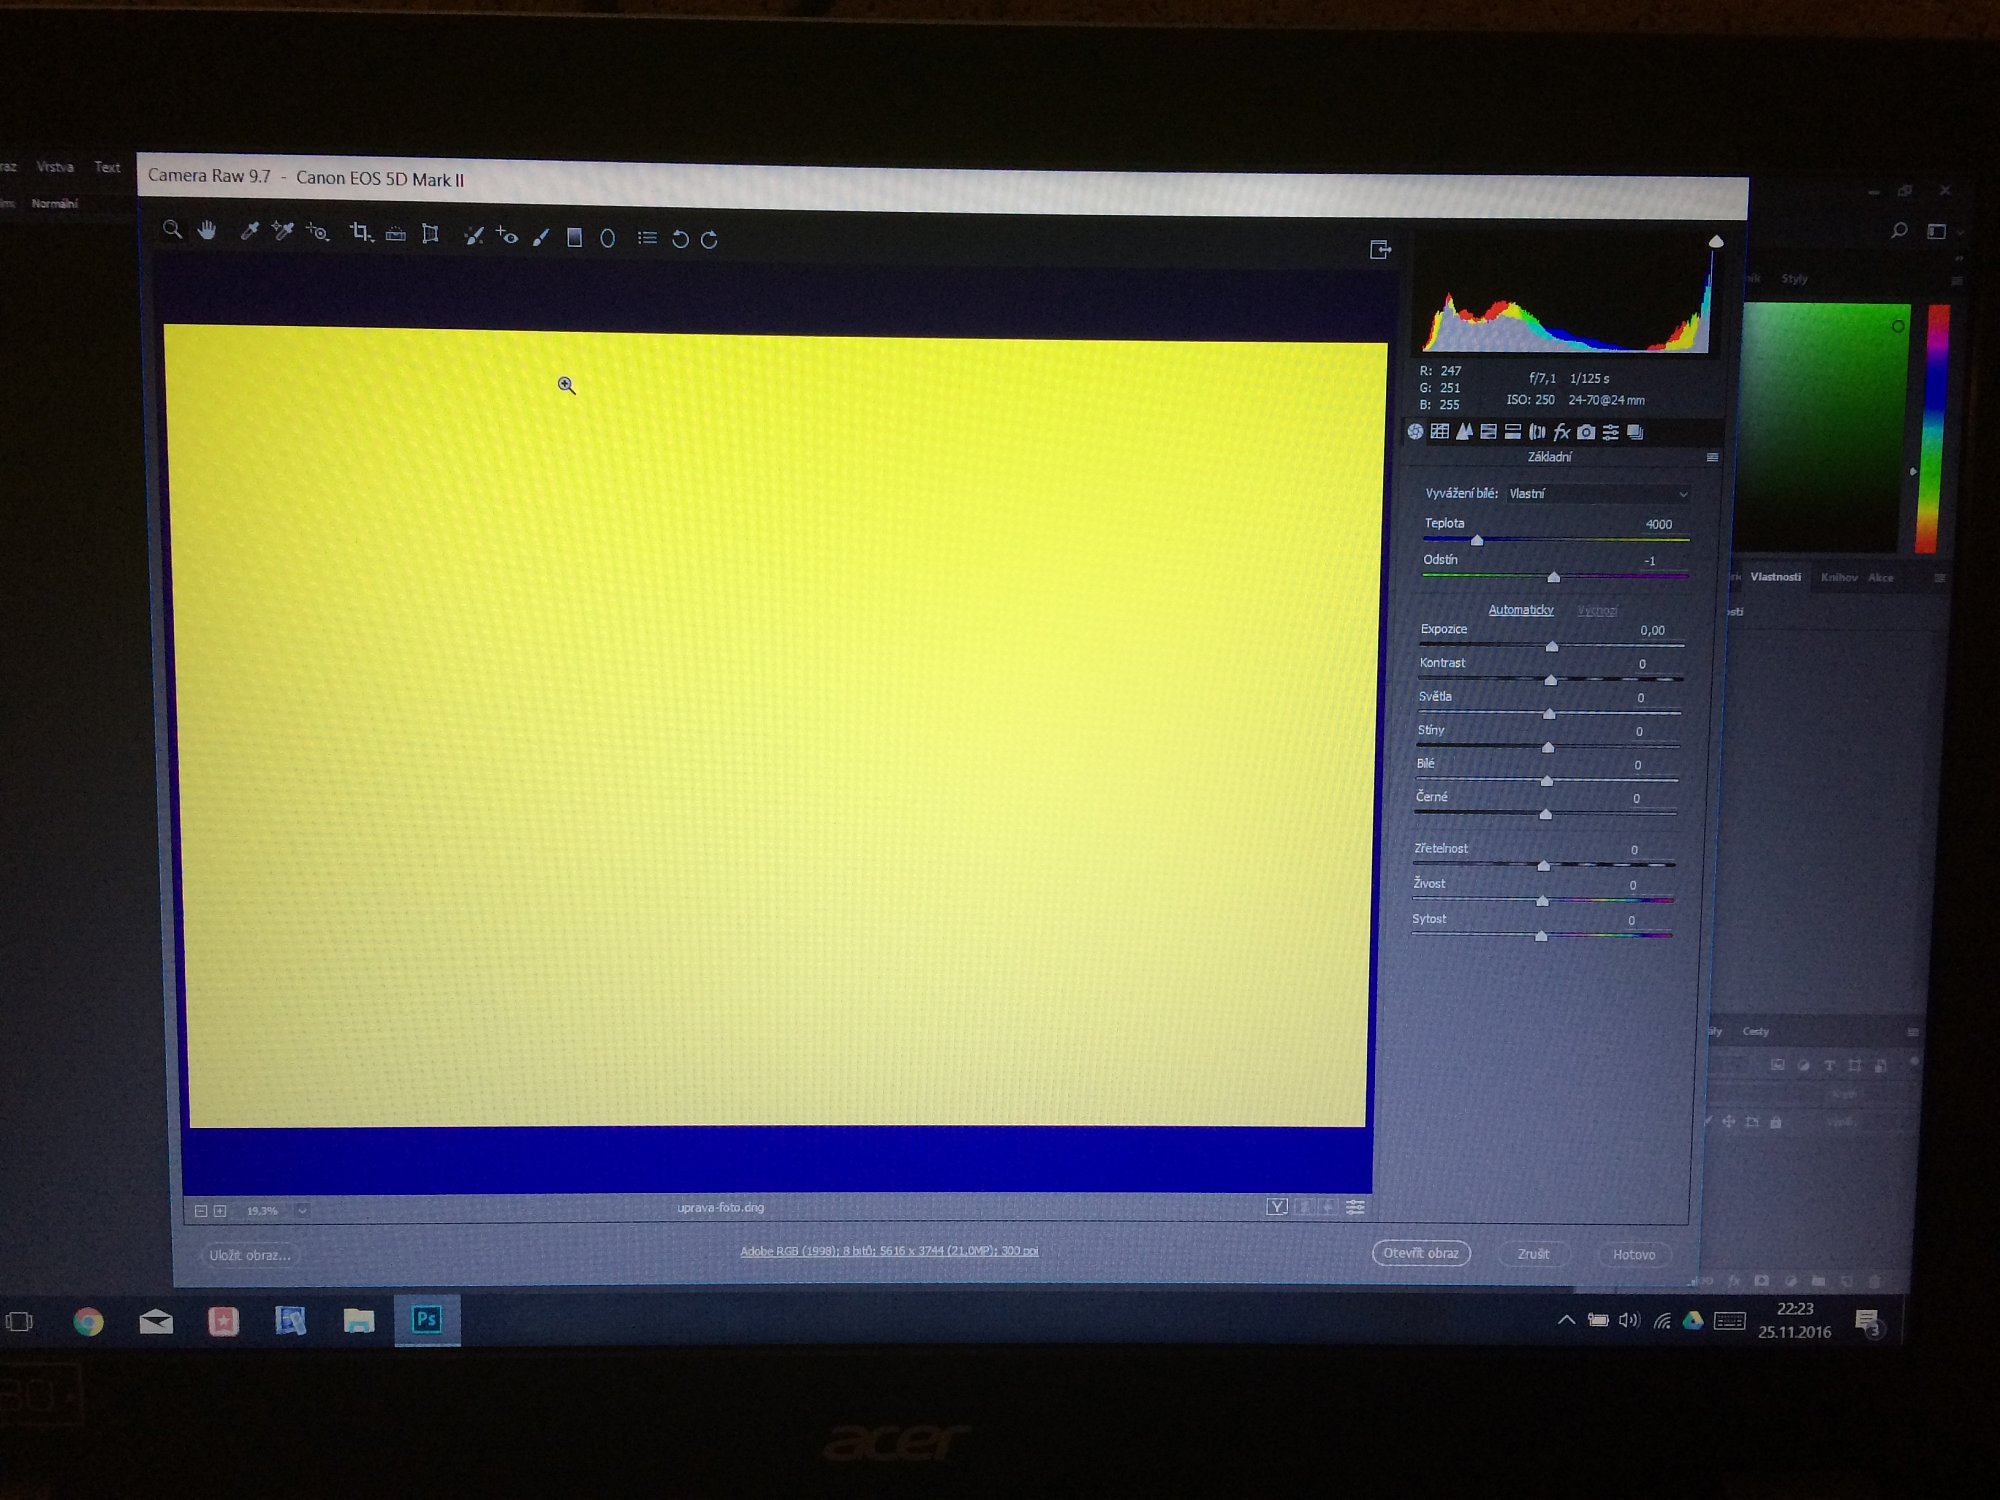Open the zoom level 19,3% dropdown
The width and height of the screenshot is (2000, 1500).
(x=302, y=1211)
